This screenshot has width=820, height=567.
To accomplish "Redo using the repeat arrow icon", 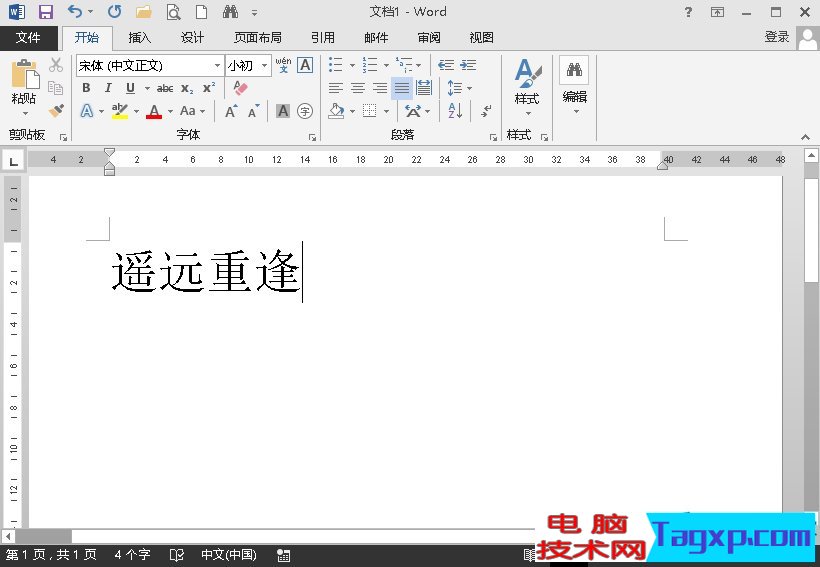I will [x=115, y=12].
